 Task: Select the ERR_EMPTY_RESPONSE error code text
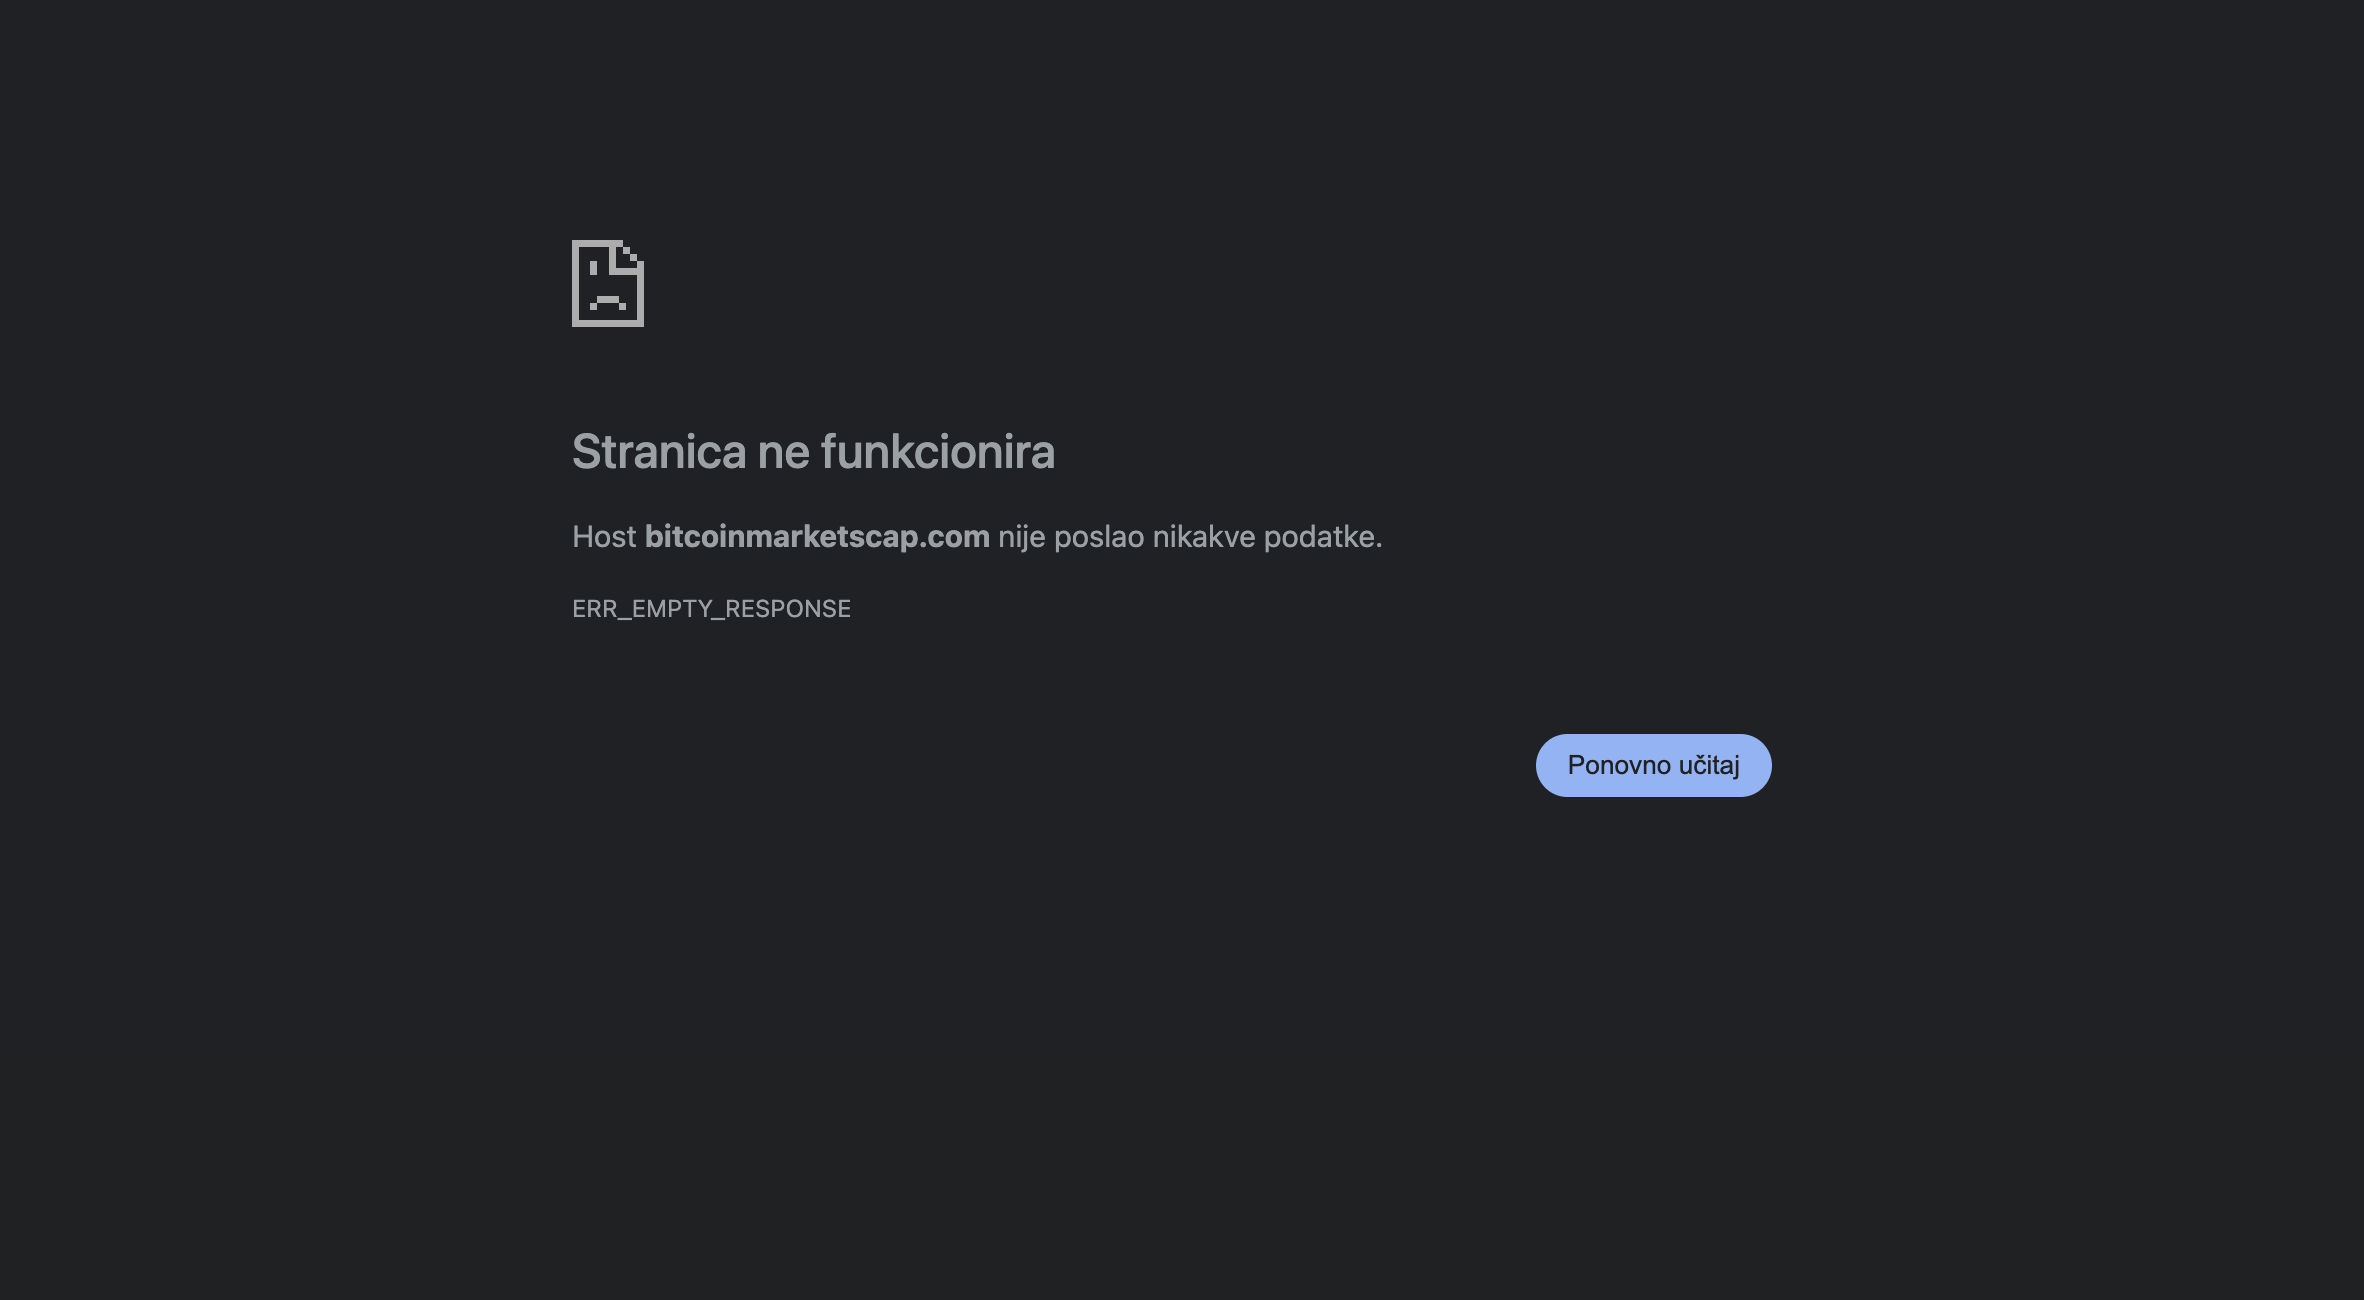coord(711,609)
